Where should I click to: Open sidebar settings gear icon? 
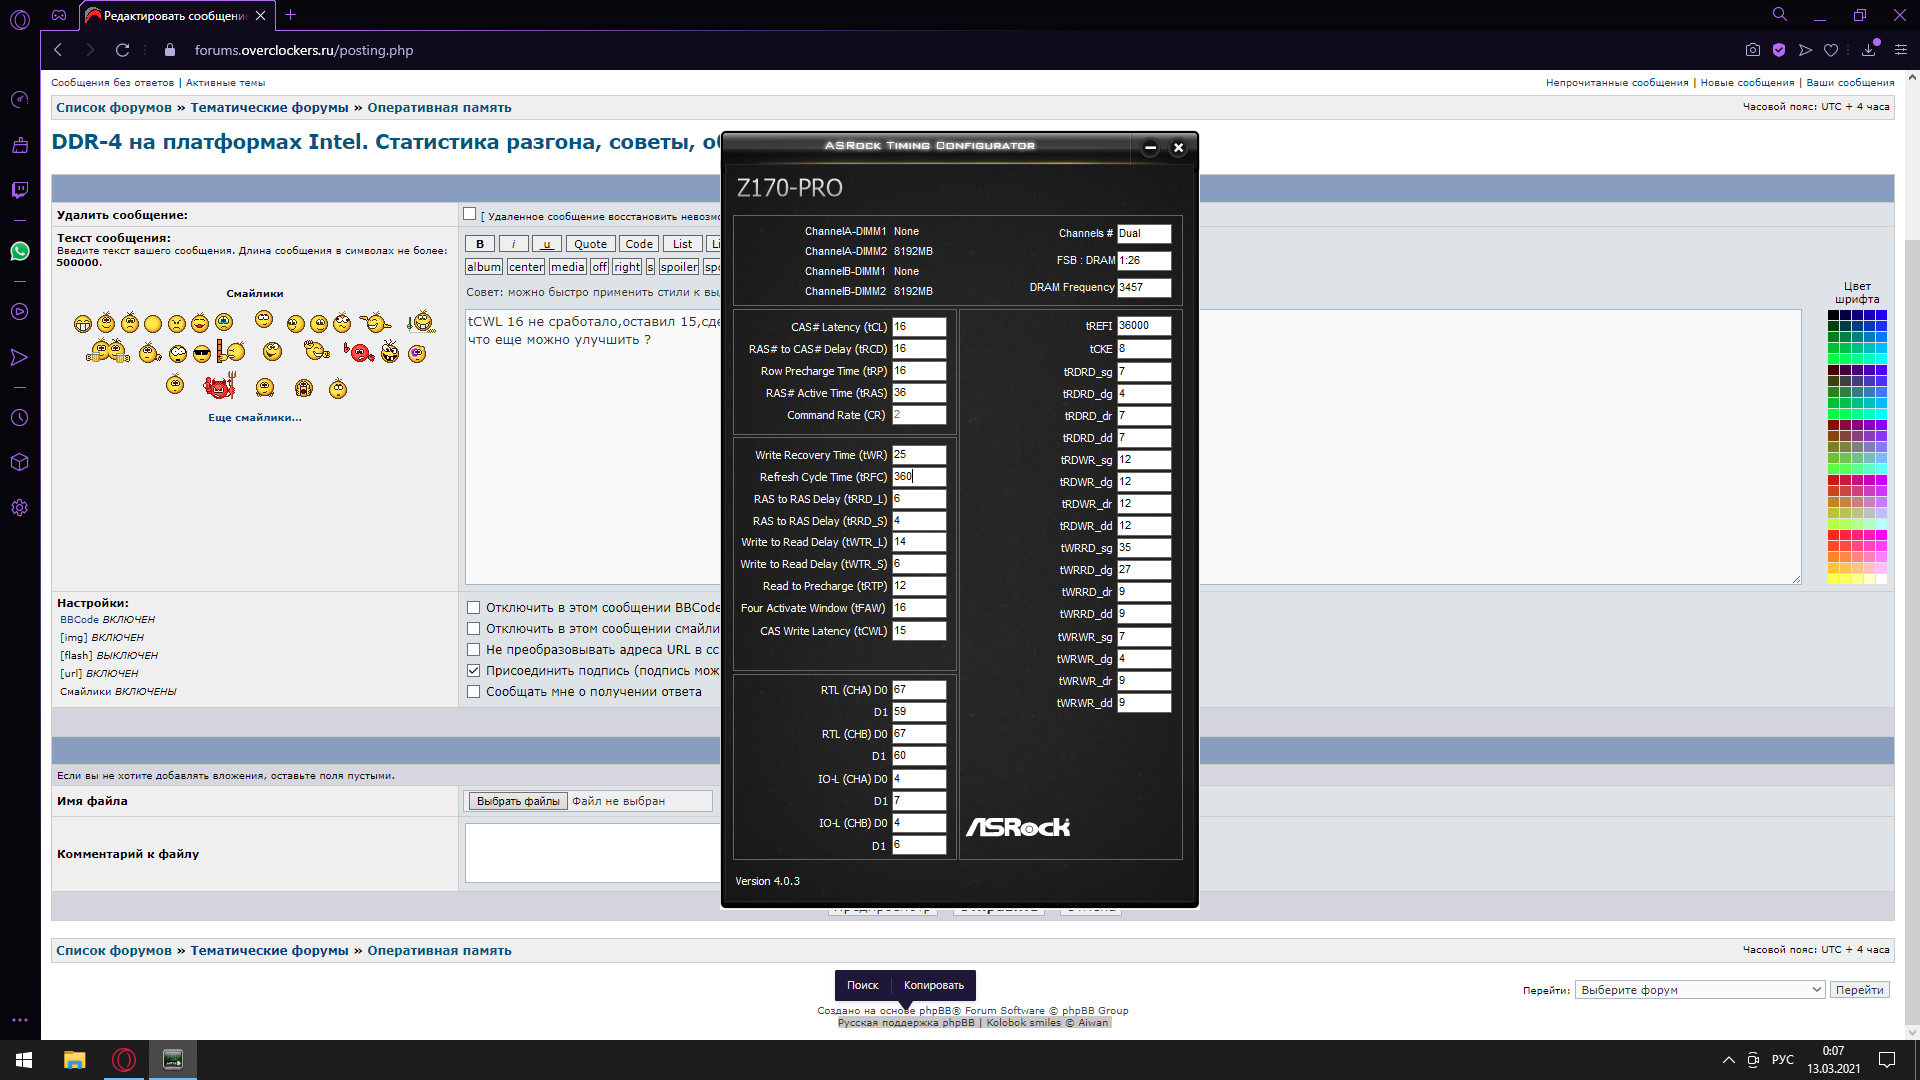click(20, 508)
